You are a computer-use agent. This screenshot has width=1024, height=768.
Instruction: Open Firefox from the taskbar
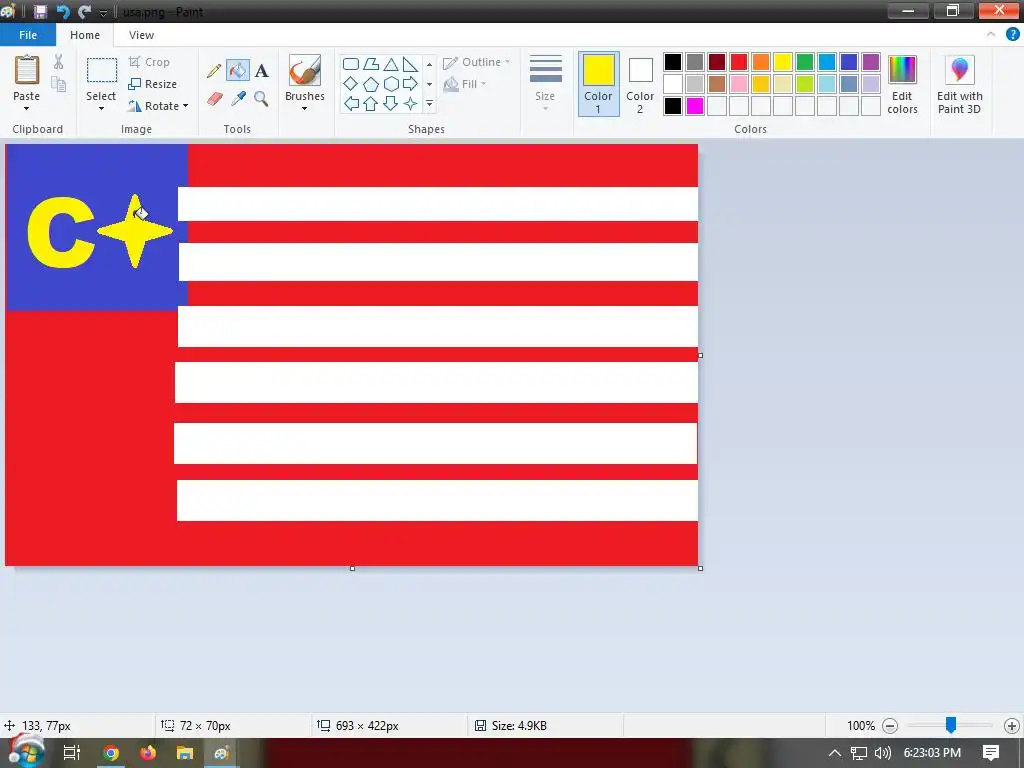click(x=148, y=753)
